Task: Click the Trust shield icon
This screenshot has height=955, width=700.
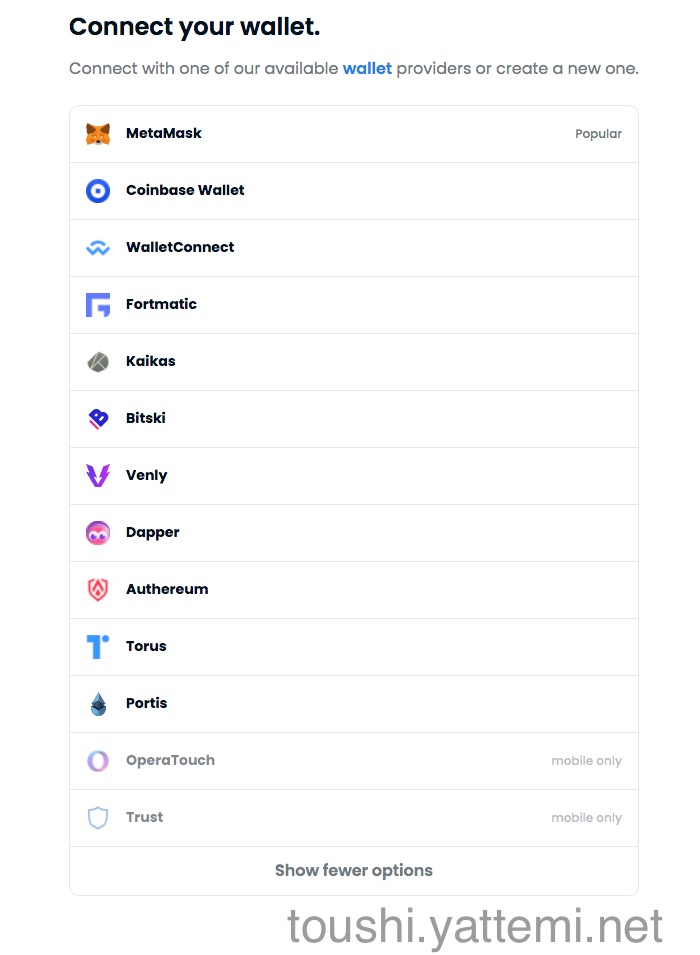Action: pos(98,818)
